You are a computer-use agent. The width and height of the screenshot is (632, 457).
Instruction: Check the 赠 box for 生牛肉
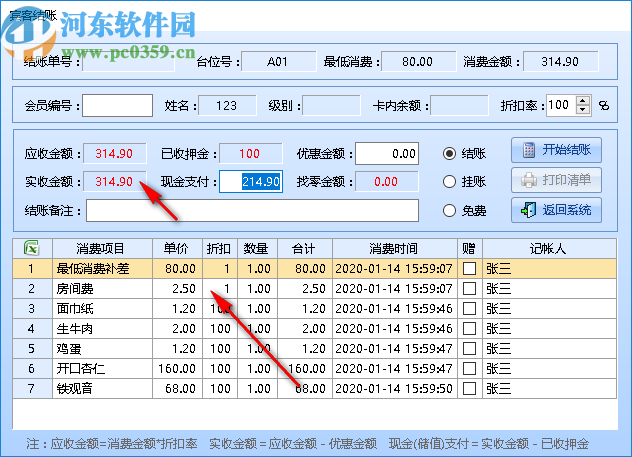click(x=470, y=328)
